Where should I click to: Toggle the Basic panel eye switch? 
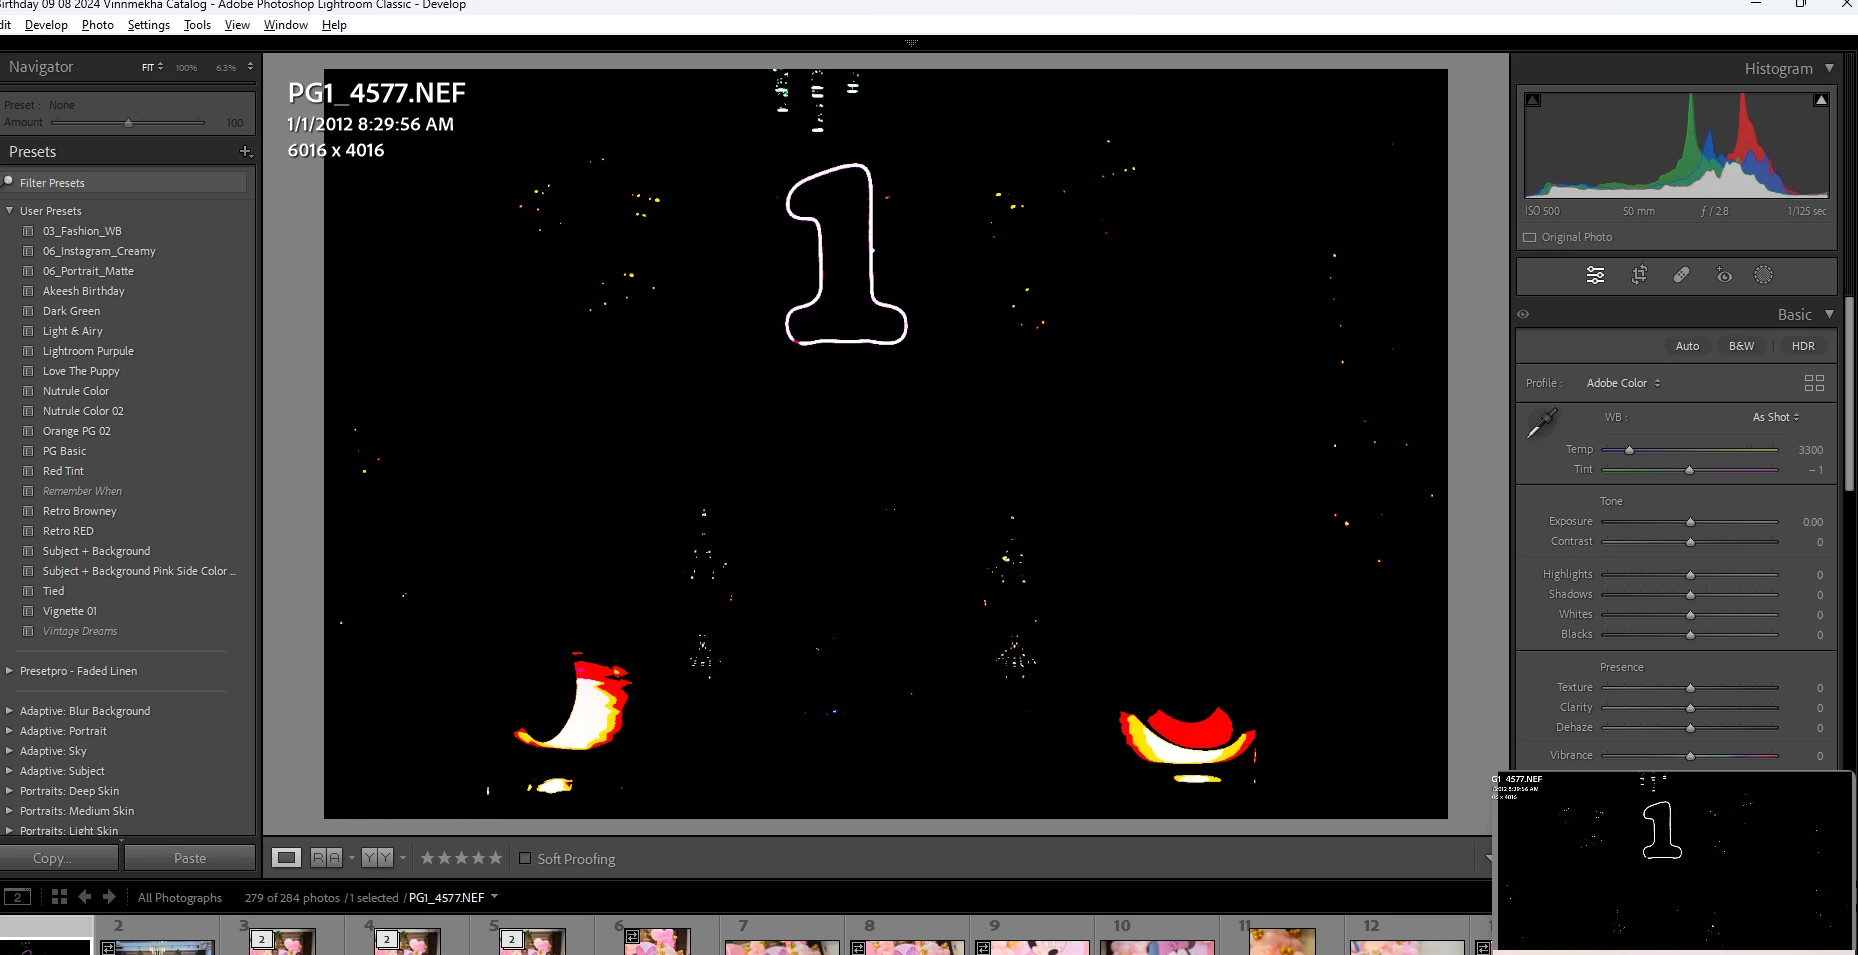[1523, 314]
